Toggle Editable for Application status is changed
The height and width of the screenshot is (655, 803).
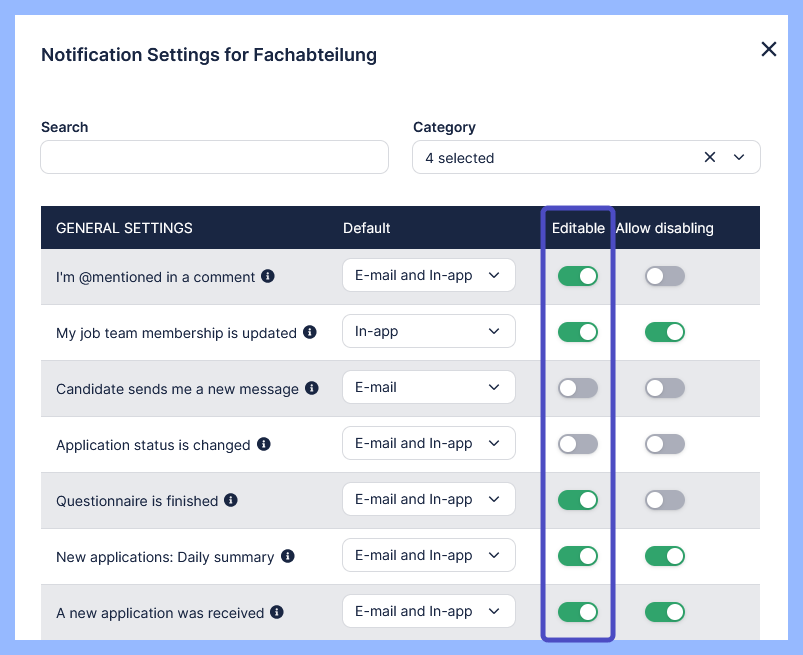(x=578, y=444)
